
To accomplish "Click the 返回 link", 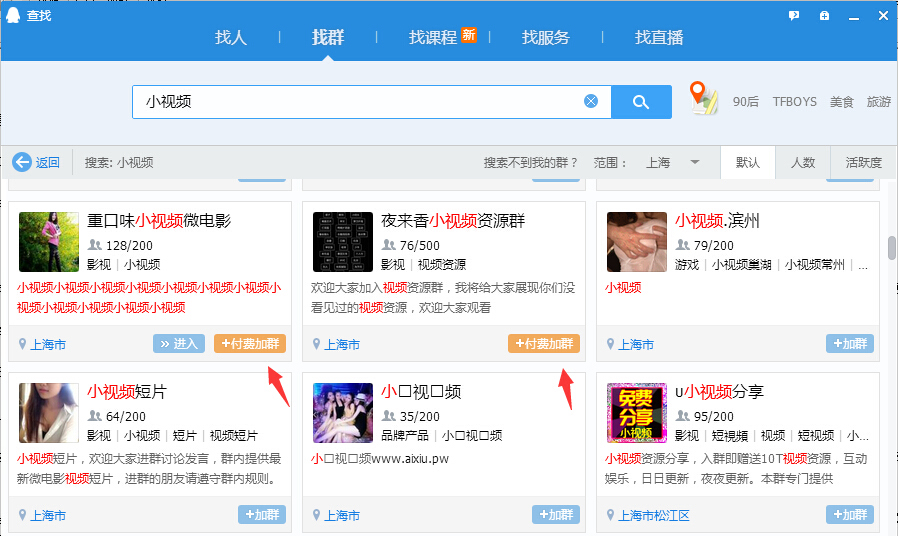I will coord(48,163).
